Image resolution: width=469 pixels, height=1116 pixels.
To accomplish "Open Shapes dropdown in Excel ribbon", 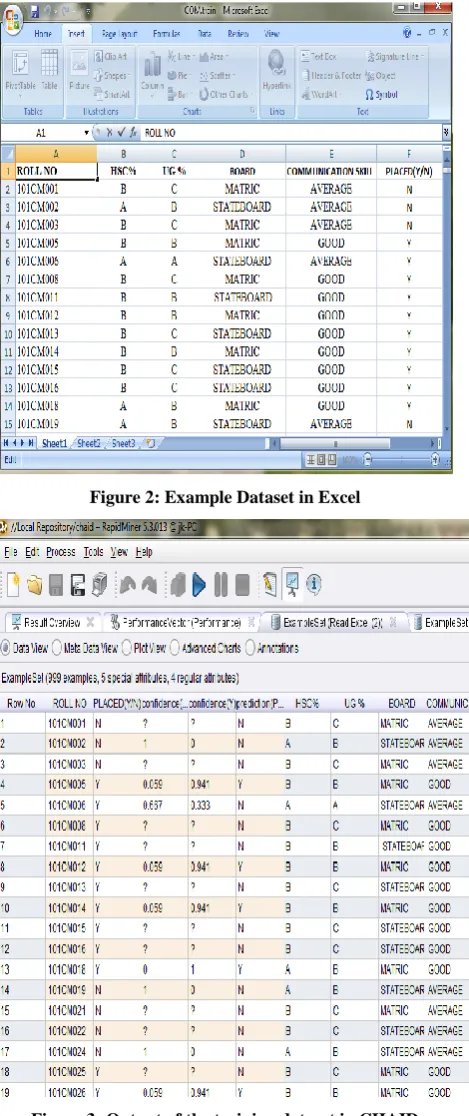I will (114, 75).
